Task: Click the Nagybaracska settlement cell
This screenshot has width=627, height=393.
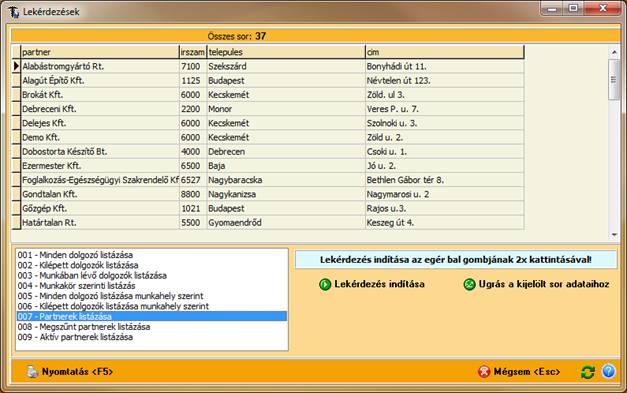Action: [286, 180]
